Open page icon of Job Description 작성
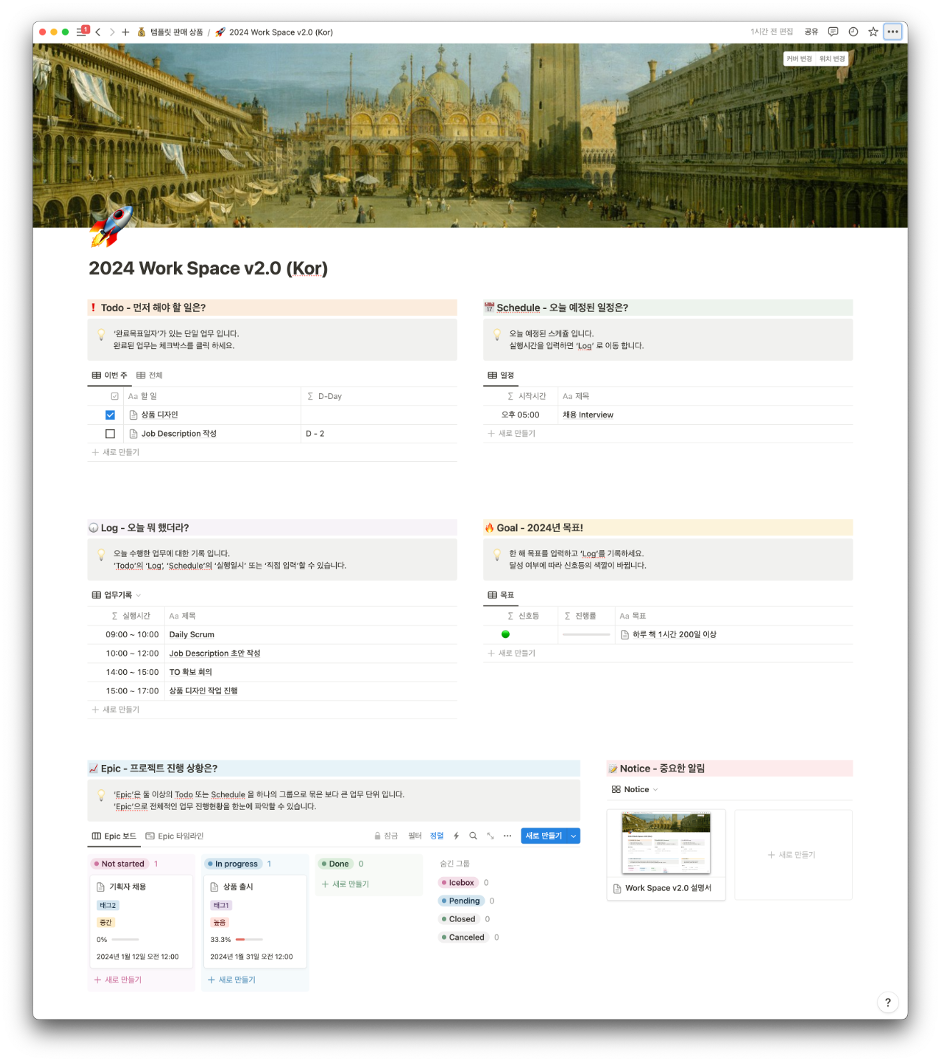This screenshot has height=1064, width=941. (x=134, y=434)
